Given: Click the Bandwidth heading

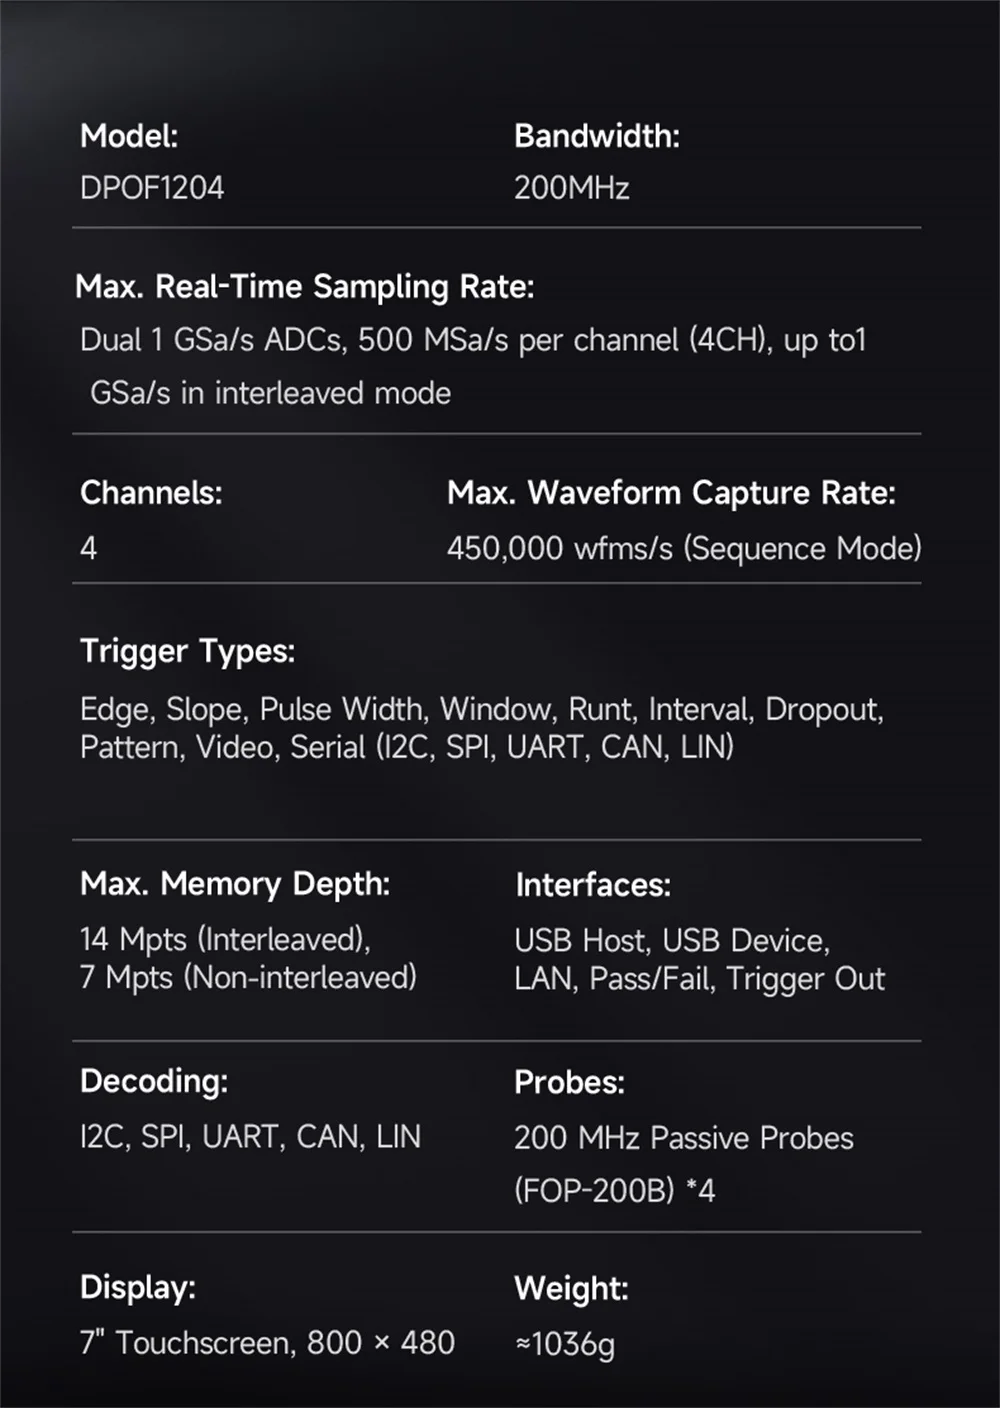Looking at the screenshot, I should [596, 136].
